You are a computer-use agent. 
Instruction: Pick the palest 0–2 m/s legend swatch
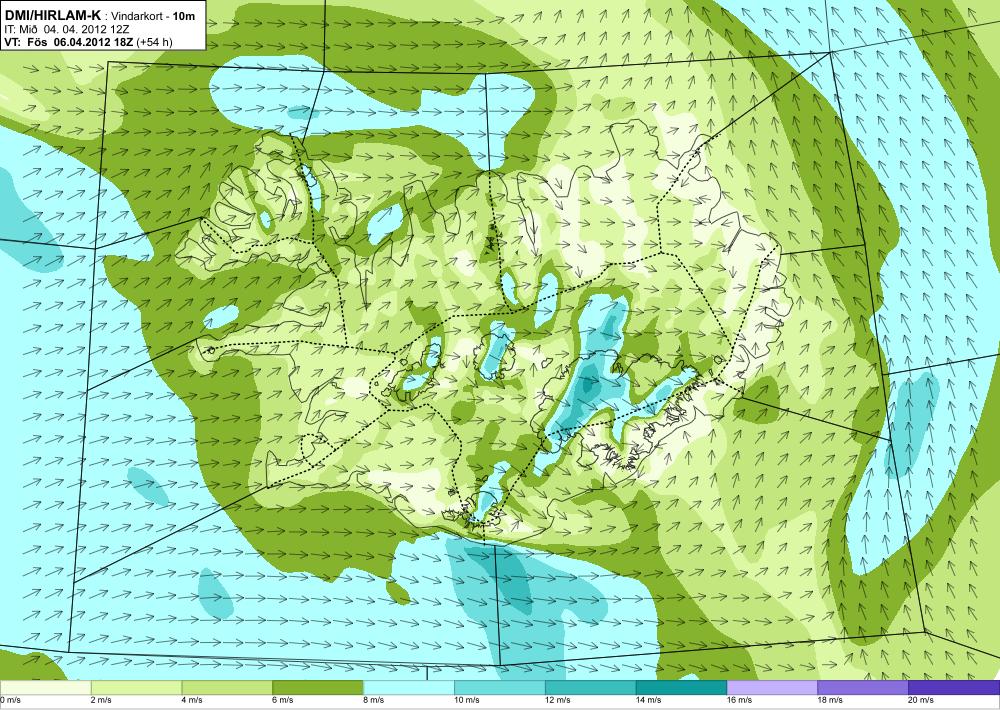click(x=45, y=688)
